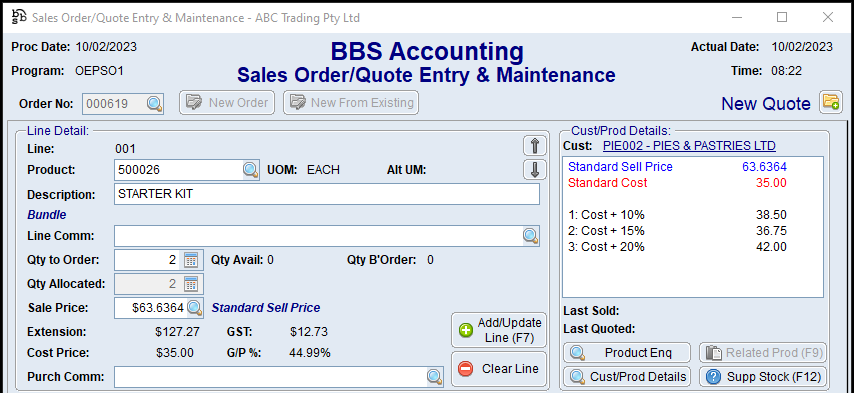Click the Clear Line button
This screenshot has width=854, height=393.
pyautogui.click(x=499, y=369)
